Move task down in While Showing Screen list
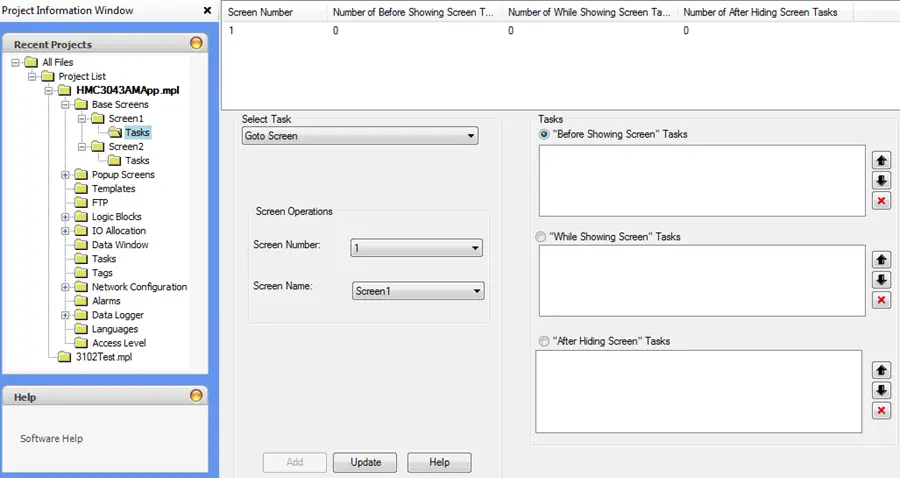The width and height of the screenshot is (900, 478). [x=881, y=280]
